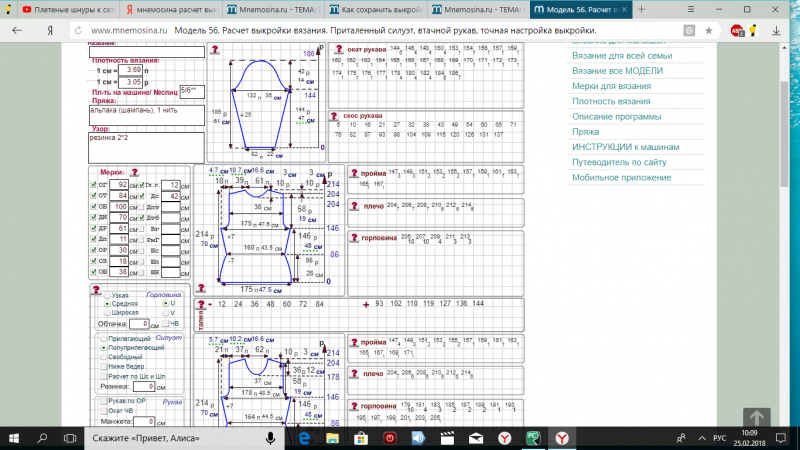The height and width of the screenshot is (450, 800).
Task: Select the Свободный silhouette option
Action: click(103, 355)
